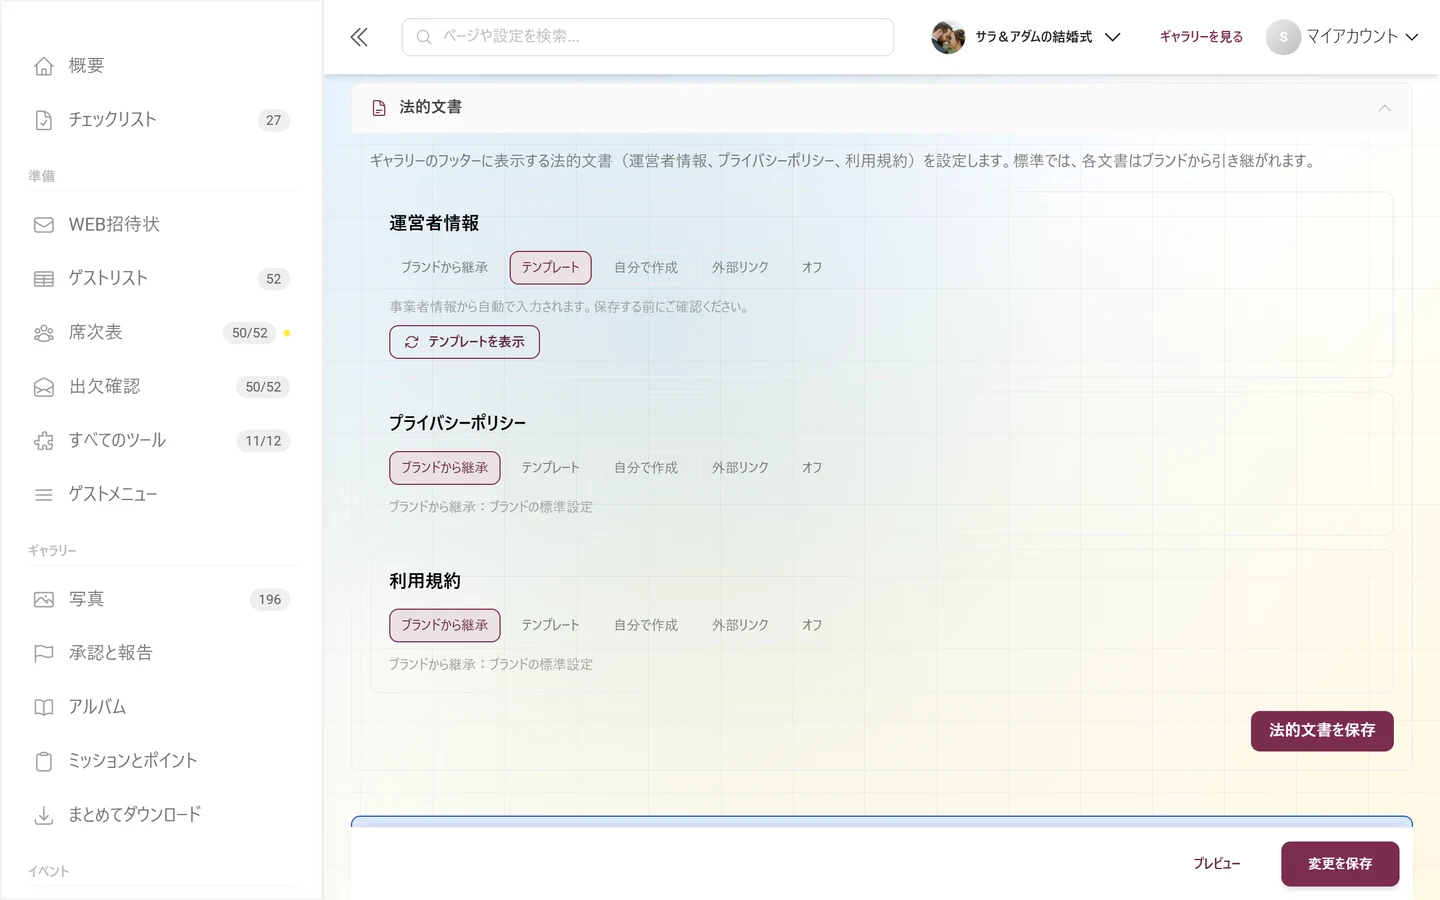Click 法的文書を保存 button

(x=1322, y=731)
